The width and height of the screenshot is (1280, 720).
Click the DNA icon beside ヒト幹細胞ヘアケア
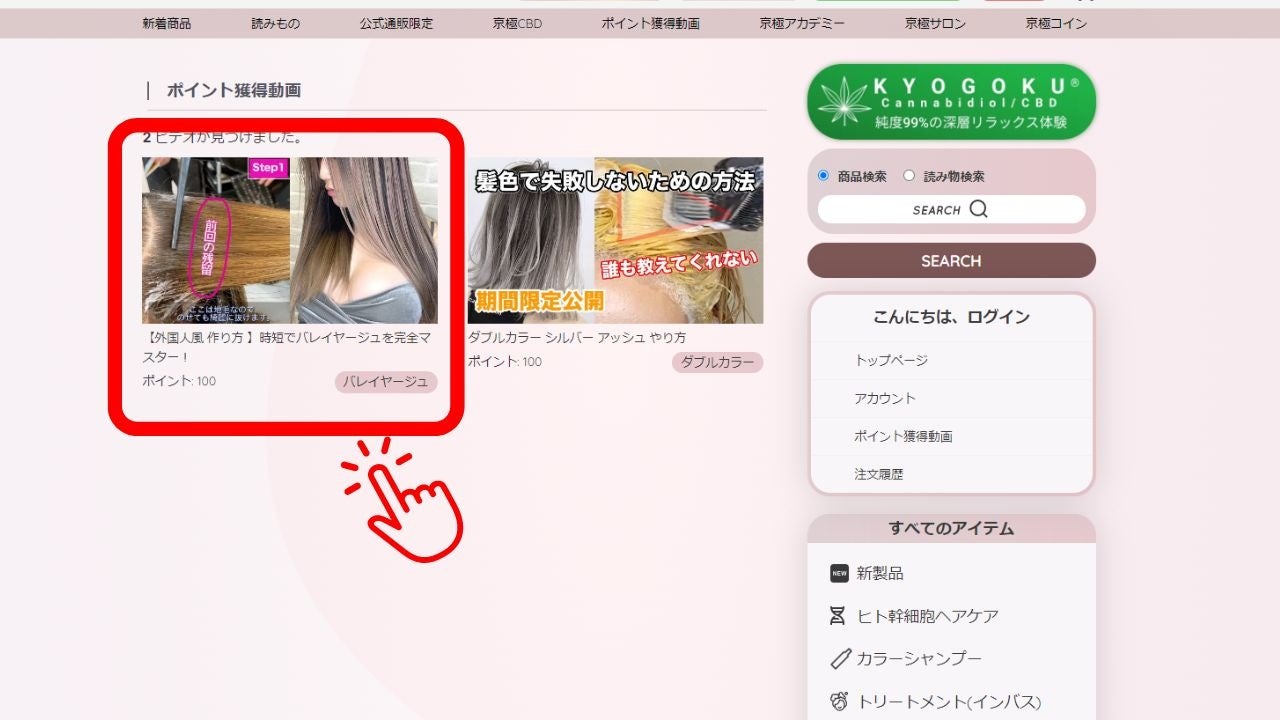(x=838, y=616)
